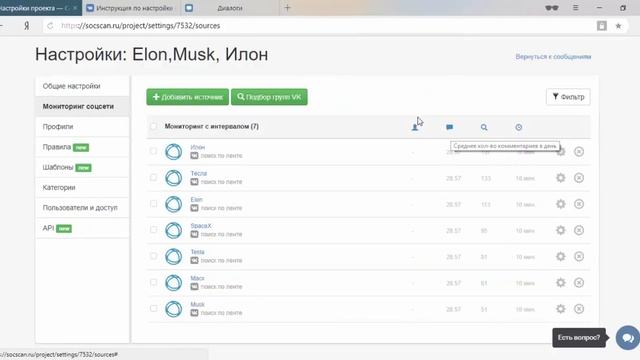Open settings gear for Тесла source
640x360 pixels.
click(560, 178)
